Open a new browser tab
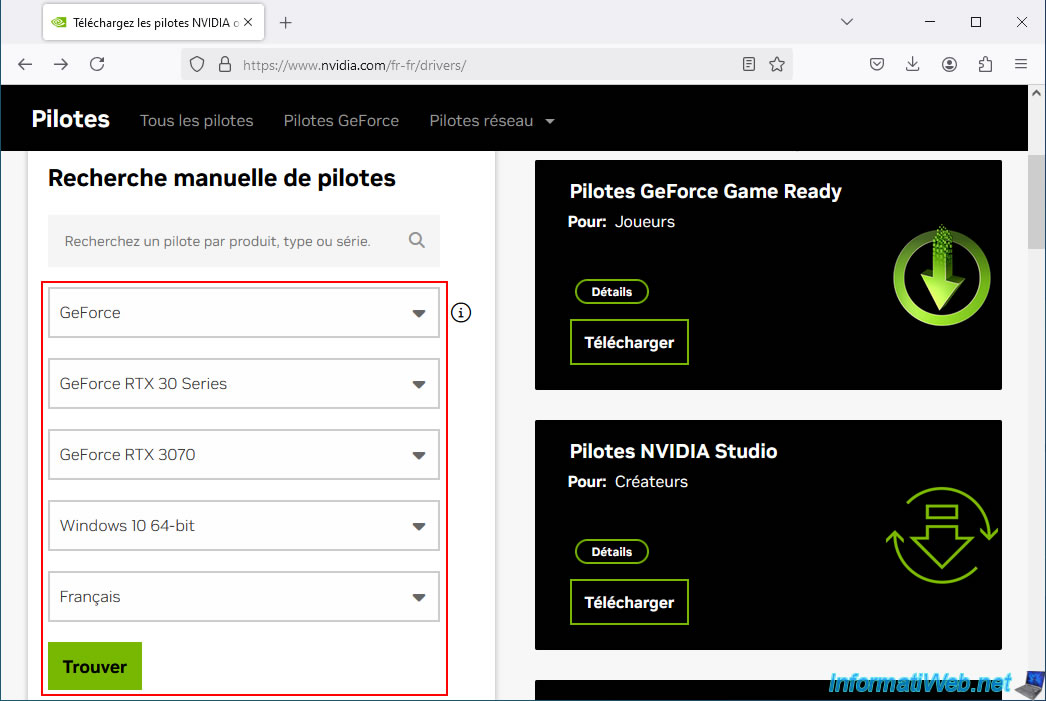The width and height of the screenshot is (1046, 701). pyautogui.click(x=286, y=23)
